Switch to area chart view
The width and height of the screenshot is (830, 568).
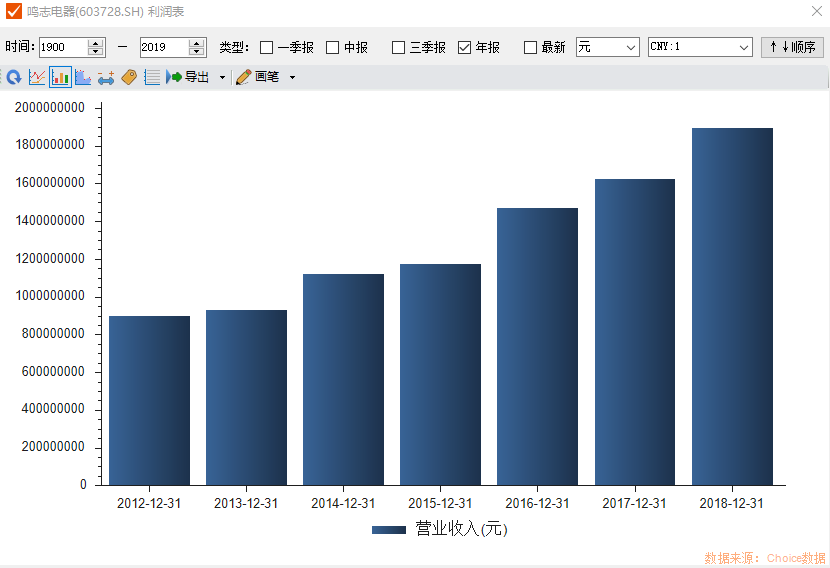[x=83, y=77]
